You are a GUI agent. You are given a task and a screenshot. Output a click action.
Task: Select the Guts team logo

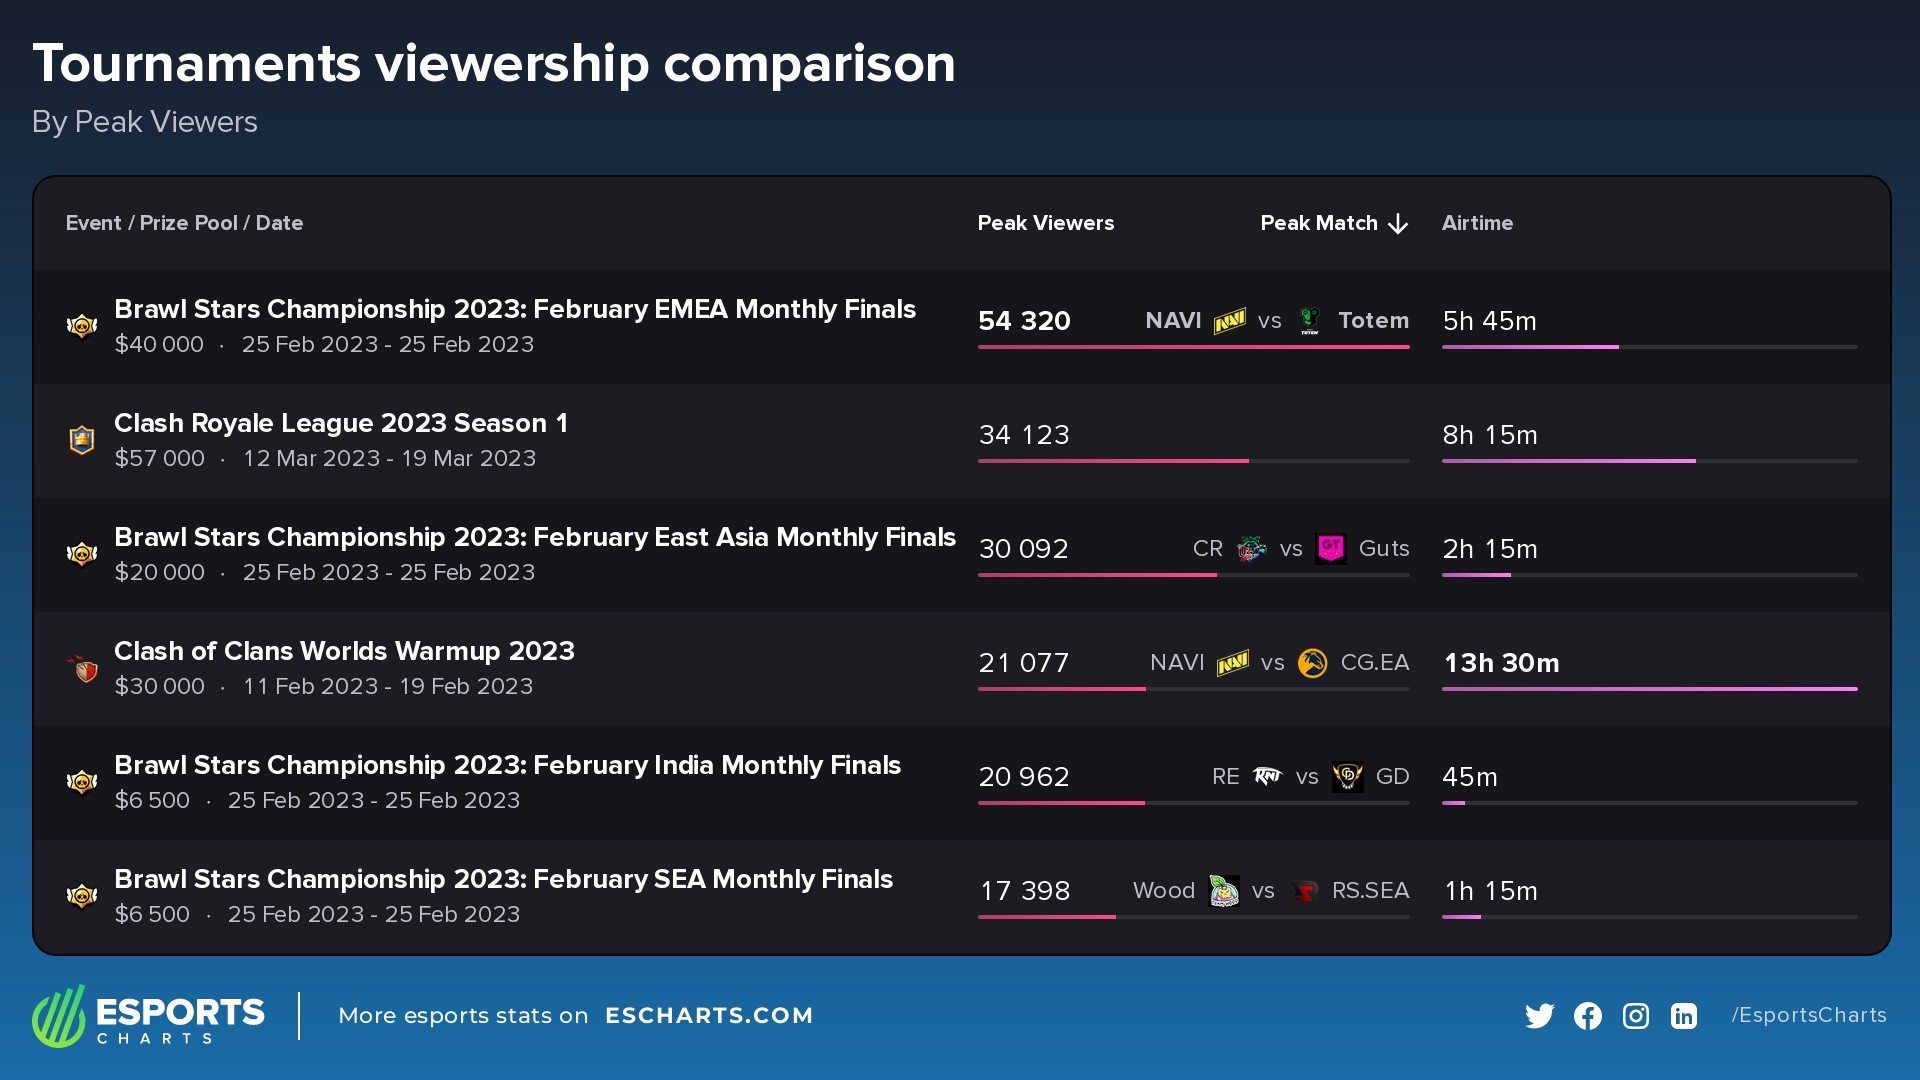coord(1331,548)
